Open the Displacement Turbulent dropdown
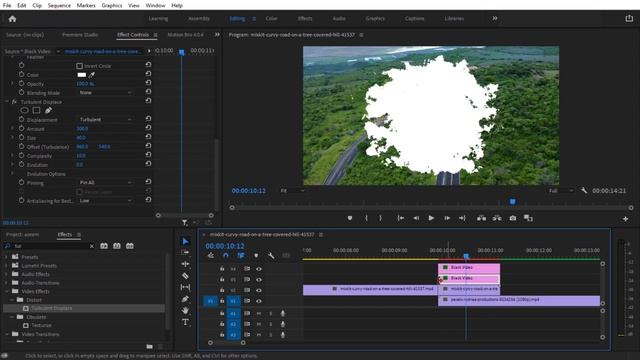 point(105,120)
